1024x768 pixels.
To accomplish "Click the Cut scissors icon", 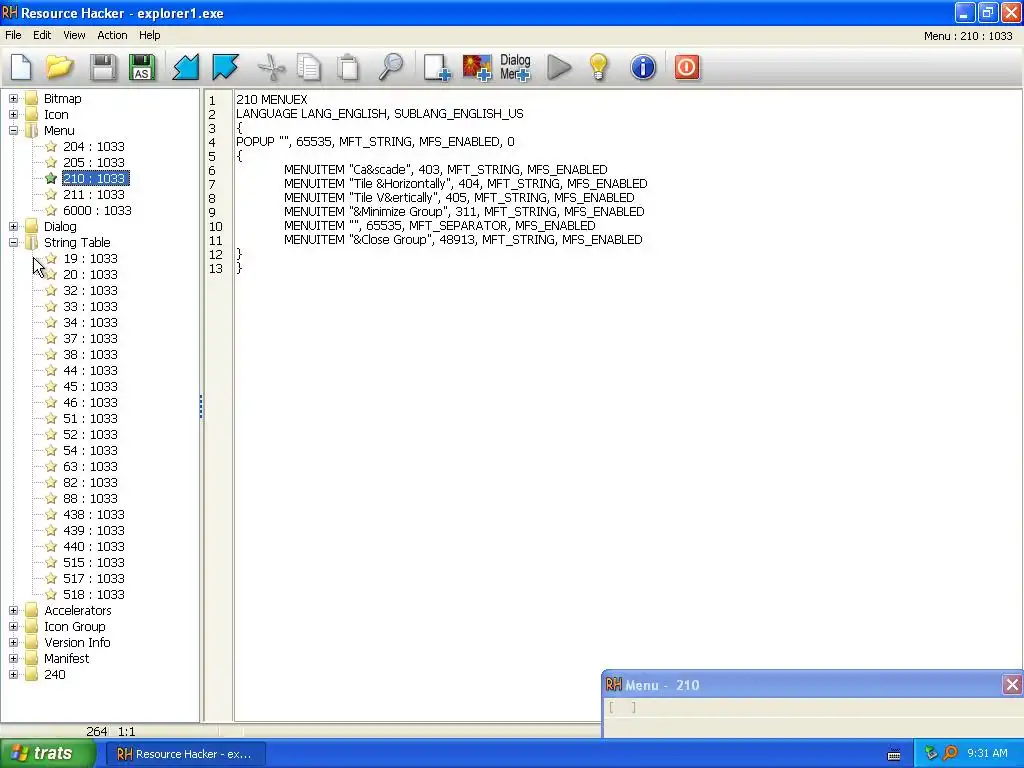I will click(x=271, y=67).
